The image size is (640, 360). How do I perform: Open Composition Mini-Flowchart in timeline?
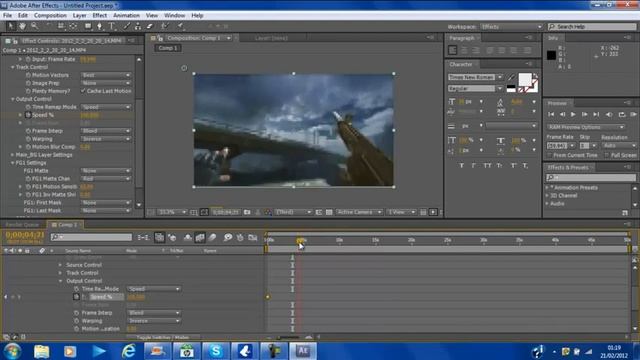point(143,238)
